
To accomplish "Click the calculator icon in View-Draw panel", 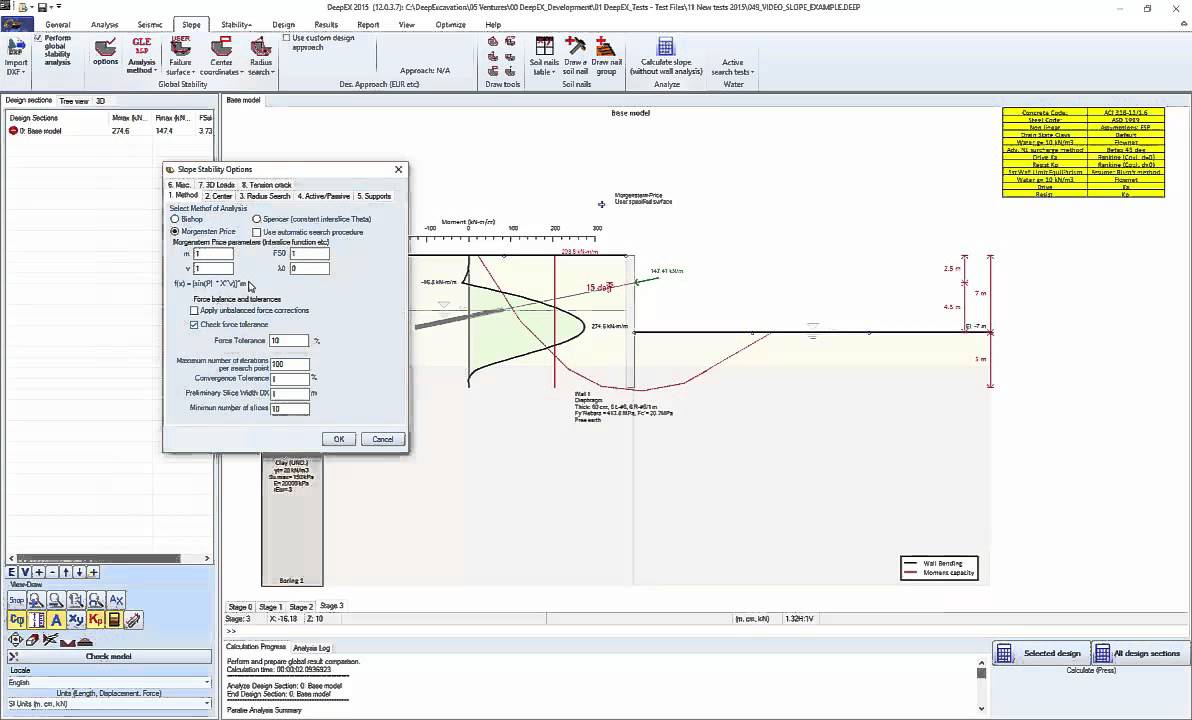I will (x=115, y=620).
